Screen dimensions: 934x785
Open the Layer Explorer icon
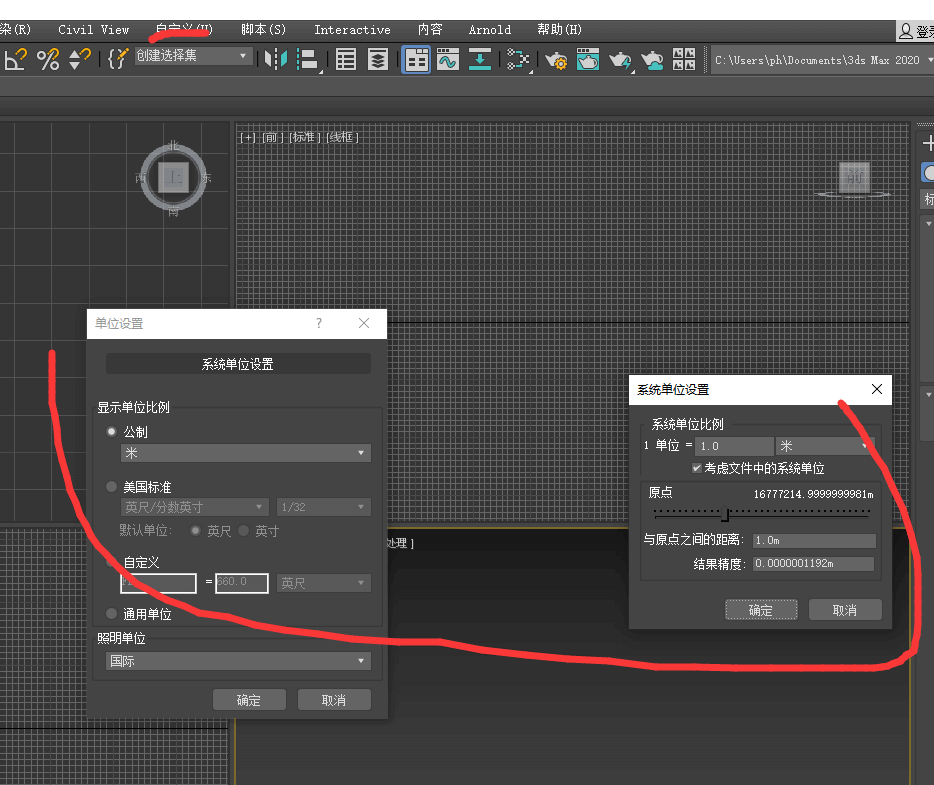click(377, 60)
